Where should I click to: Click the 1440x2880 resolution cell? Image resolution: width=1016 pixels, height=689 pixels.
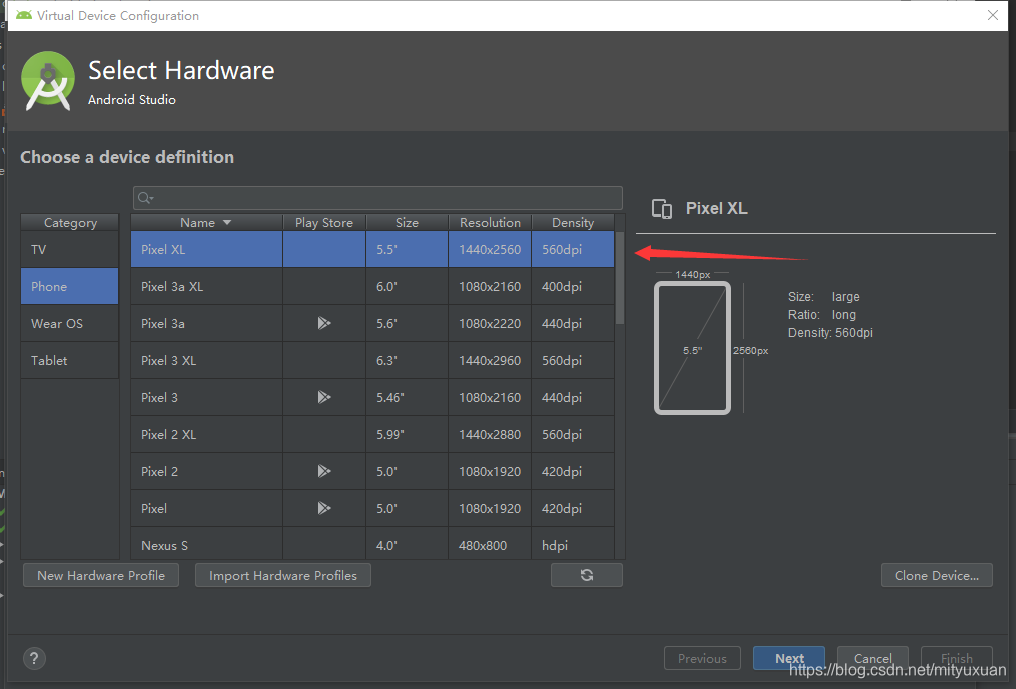[x=490, y=434]
